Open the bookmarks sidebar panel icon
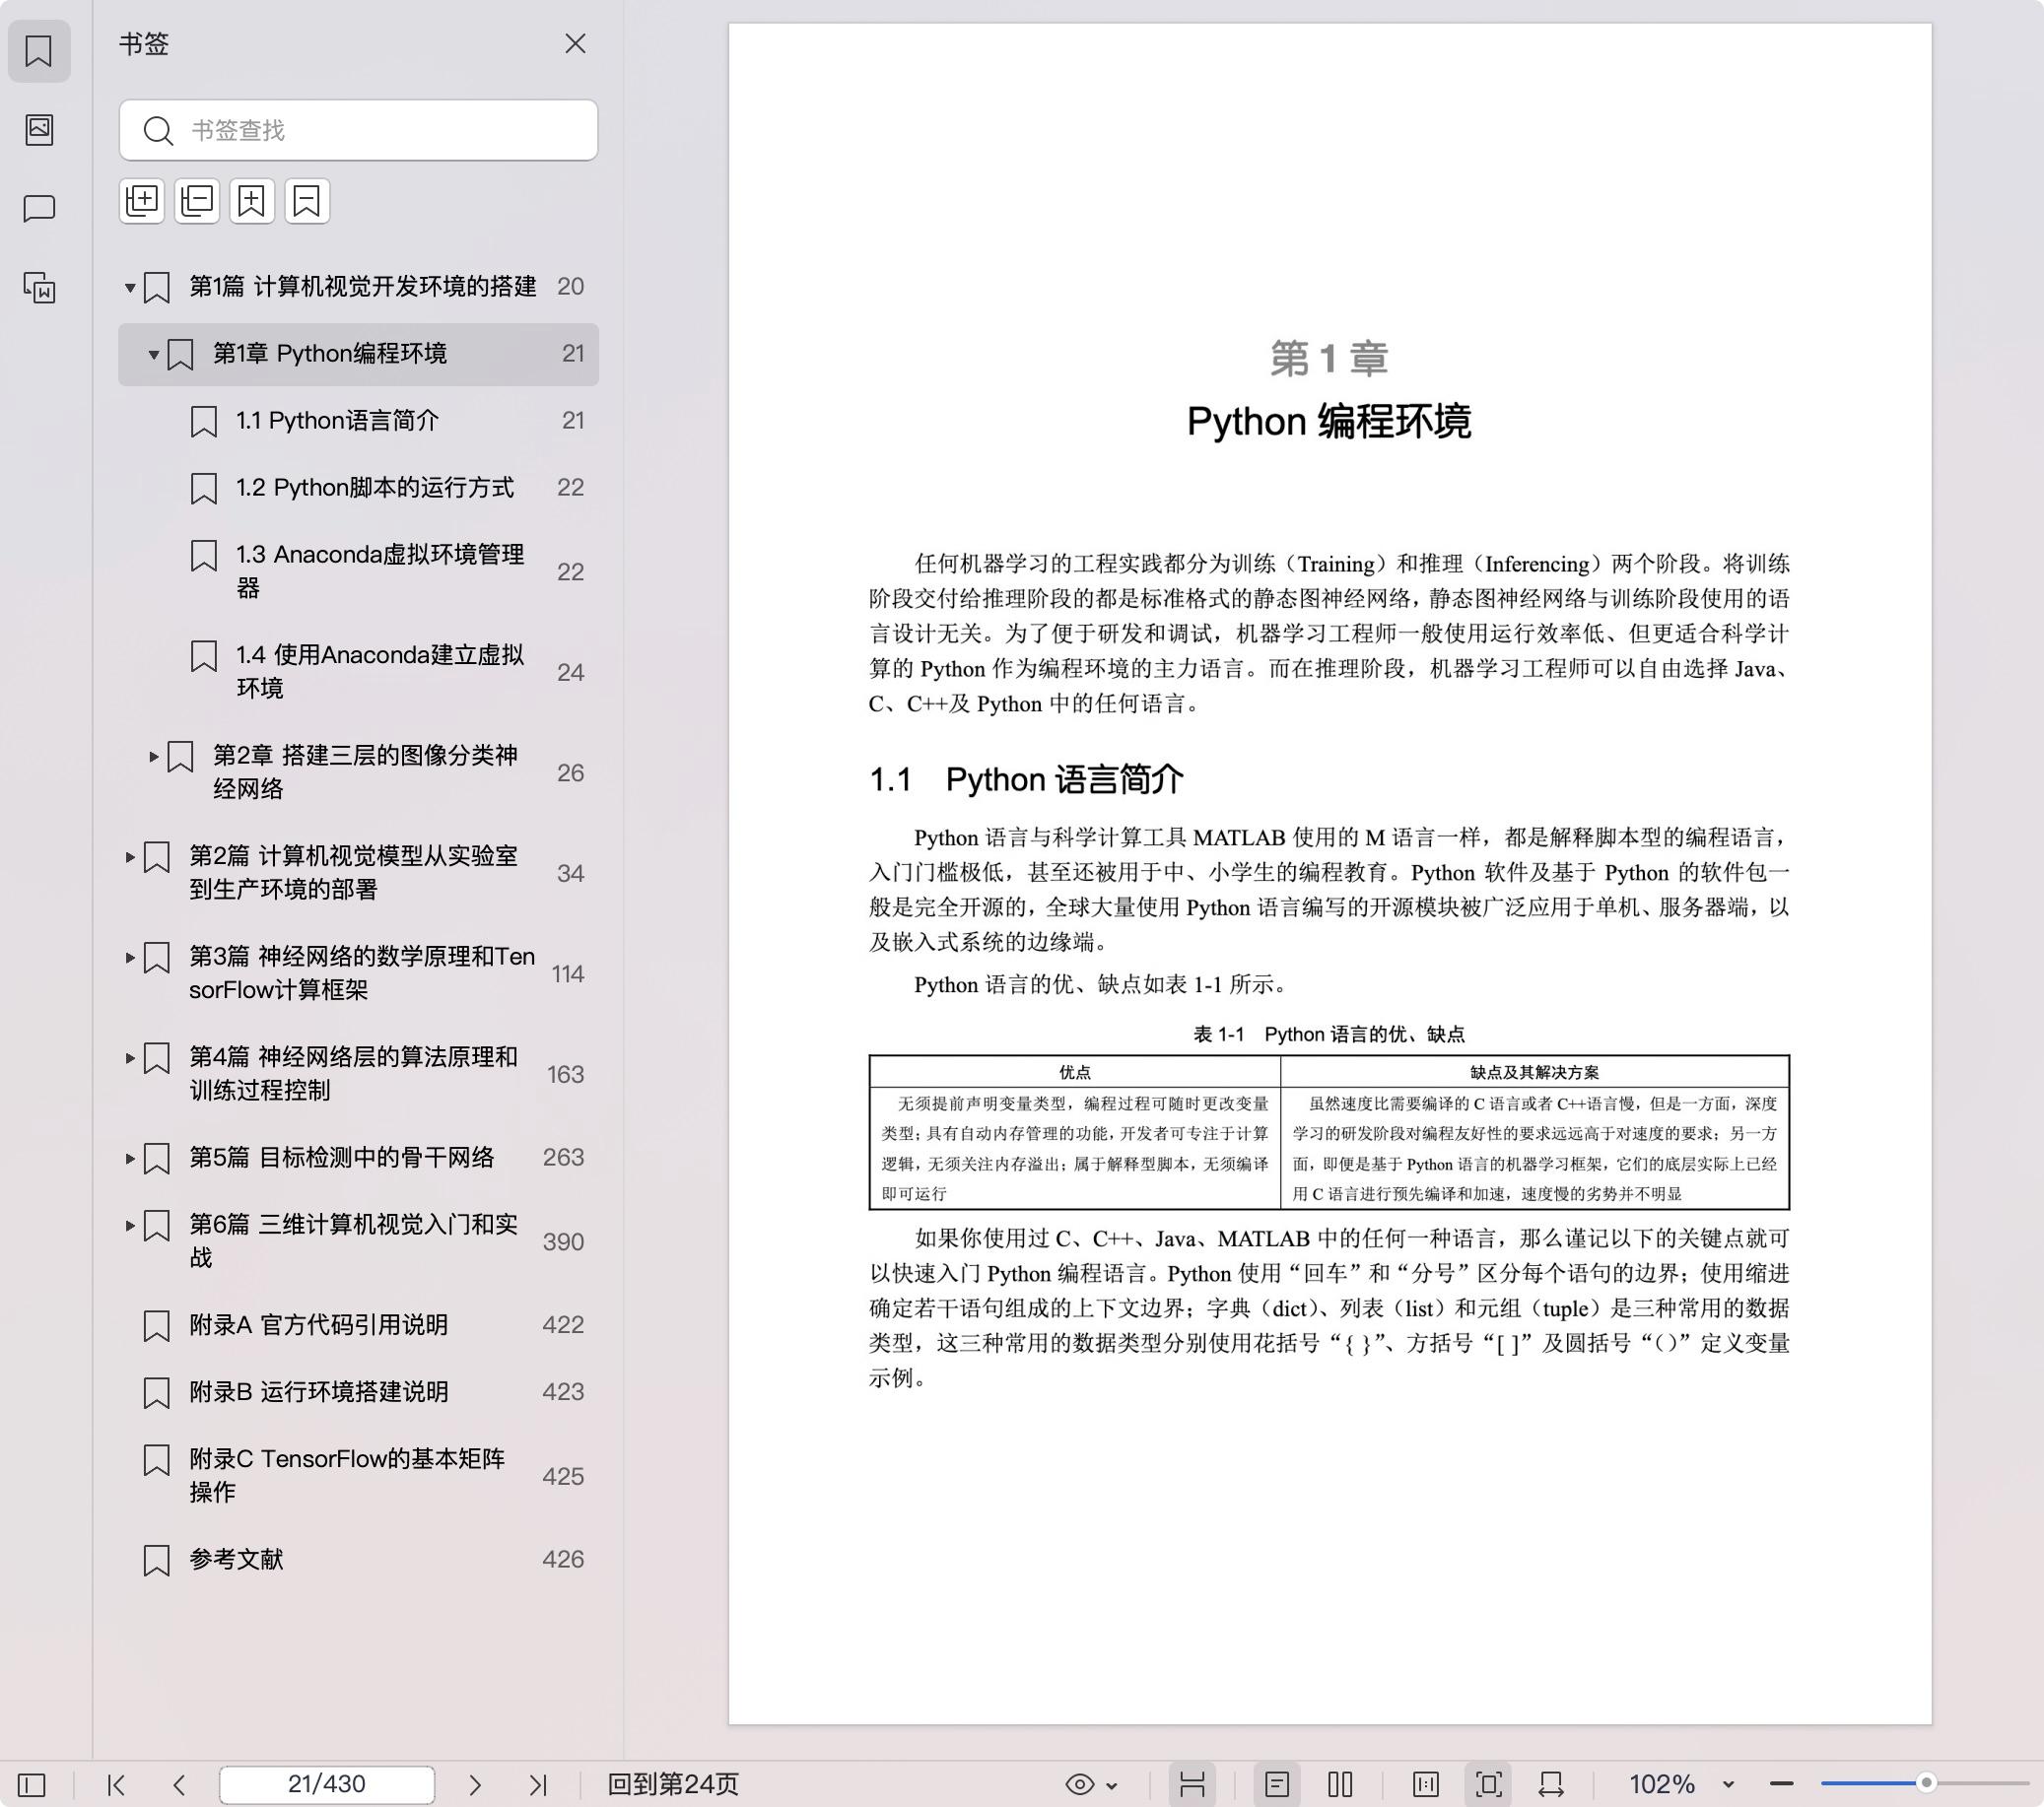2044x1807 pixels. pos(39,51)
